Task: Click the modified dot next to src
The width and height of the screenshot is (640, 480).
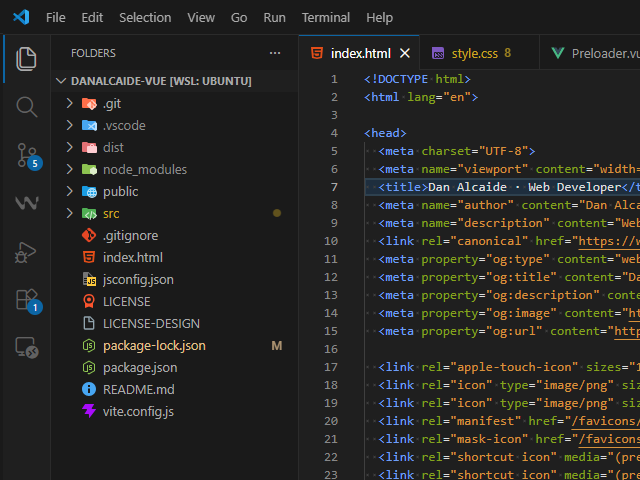Action: coord(277,213)
